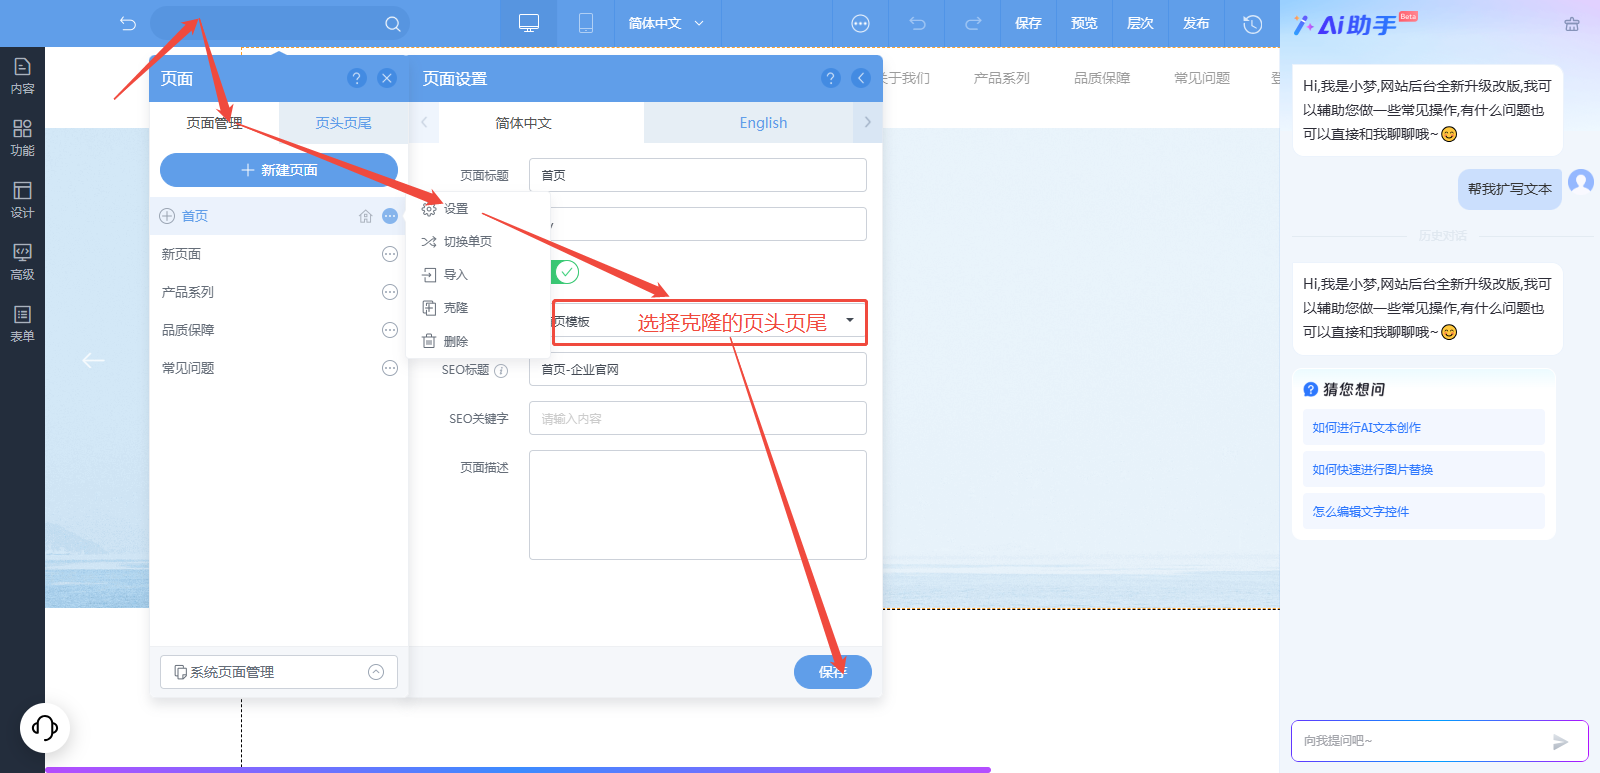Image resolution: width=1600 pixels, height=773 pixels.
Task: Click 发布 in top toolbar
Action: [1196, 23]
